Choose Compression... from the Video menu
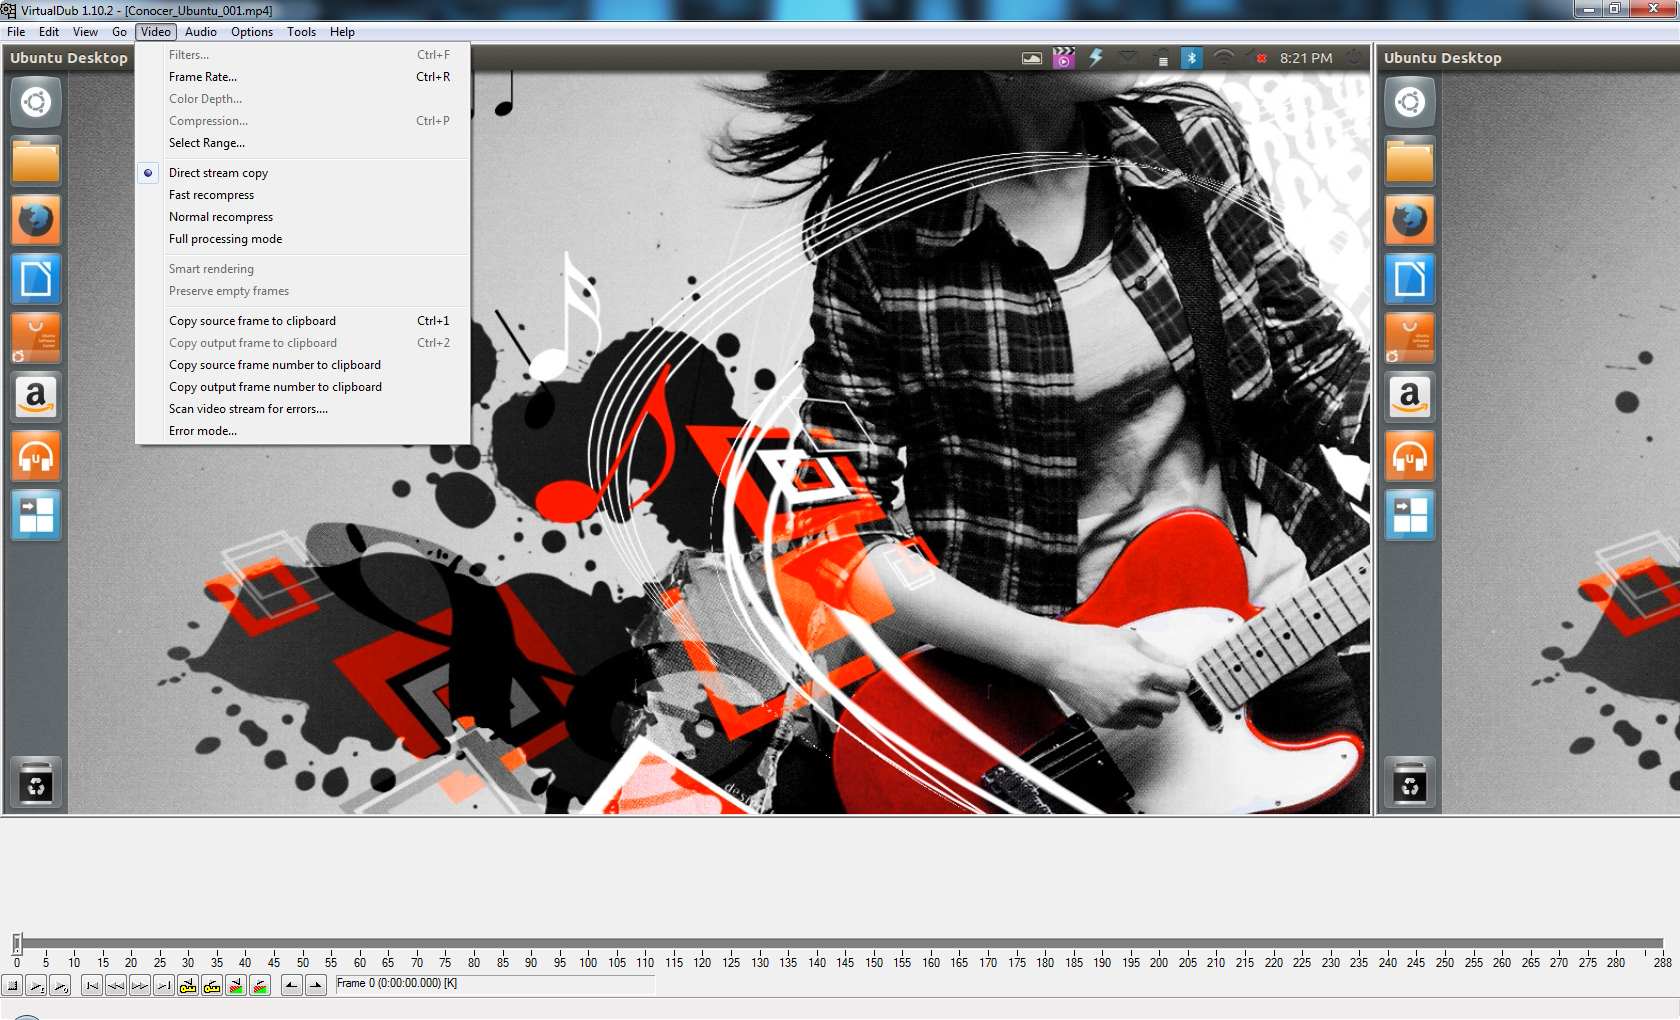 tap(303, 121)
